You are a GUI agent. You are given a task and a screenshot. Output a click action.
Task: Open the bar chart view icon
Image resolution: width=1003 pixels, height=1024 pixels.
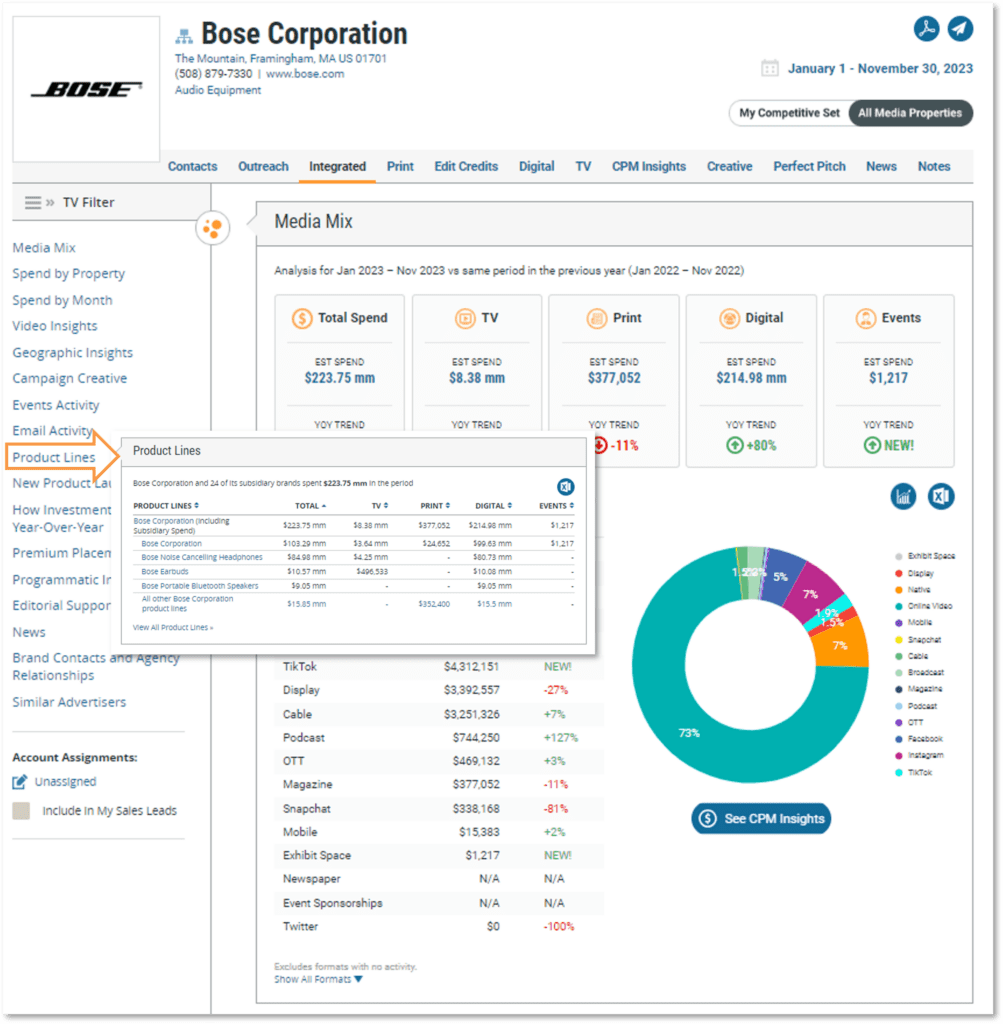[x=903, y=496]
